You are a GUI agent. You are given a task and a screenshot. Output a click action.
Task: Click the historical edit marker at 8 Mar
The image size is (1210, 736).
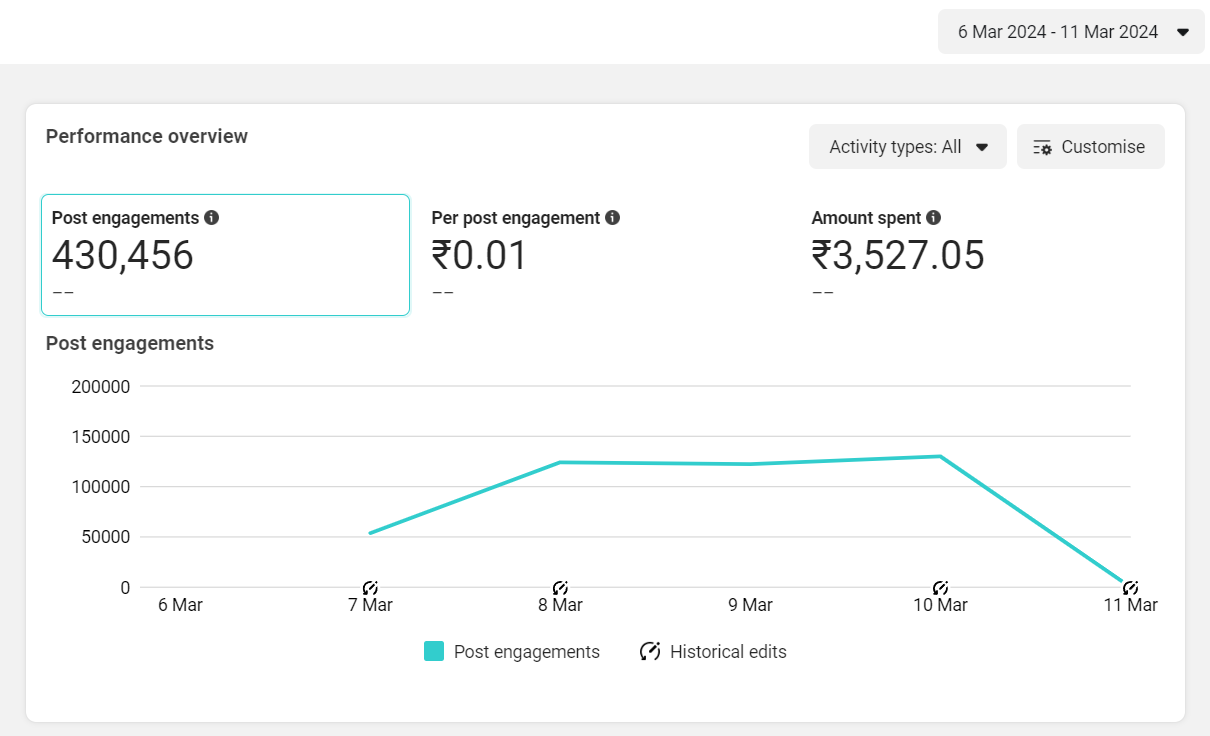coord(560,587)
